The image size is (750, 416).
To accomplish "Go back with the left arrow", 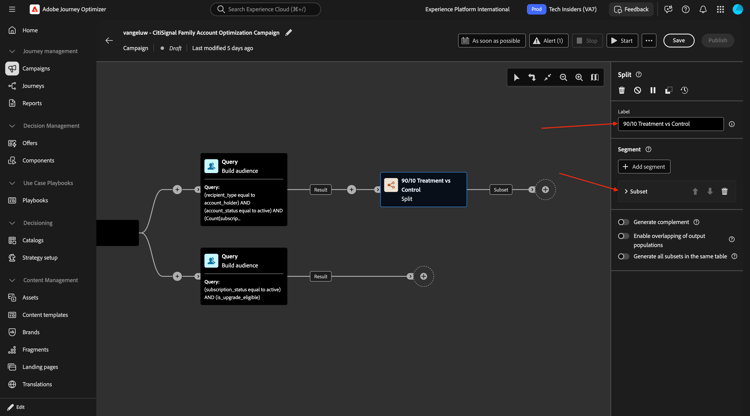I will (109, 41).
